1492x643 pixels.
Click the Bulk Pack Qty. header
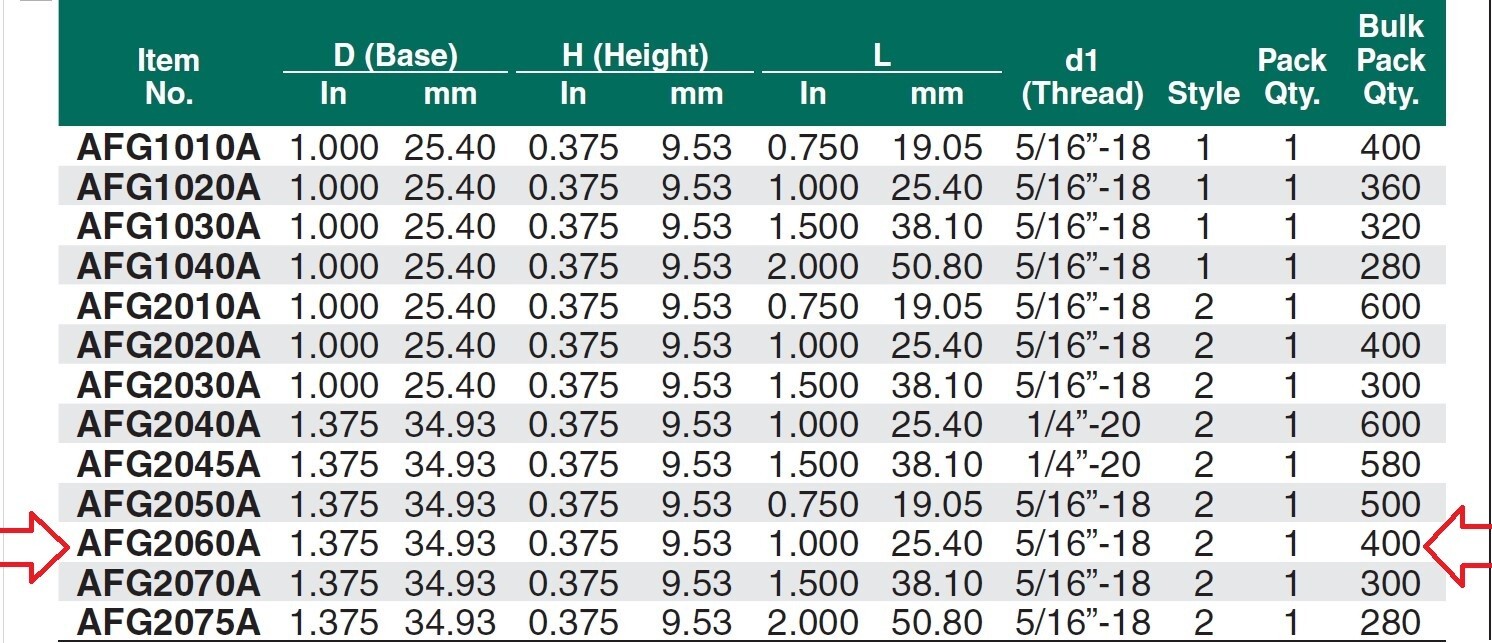pyautogui.click(x=1390, y=60)
